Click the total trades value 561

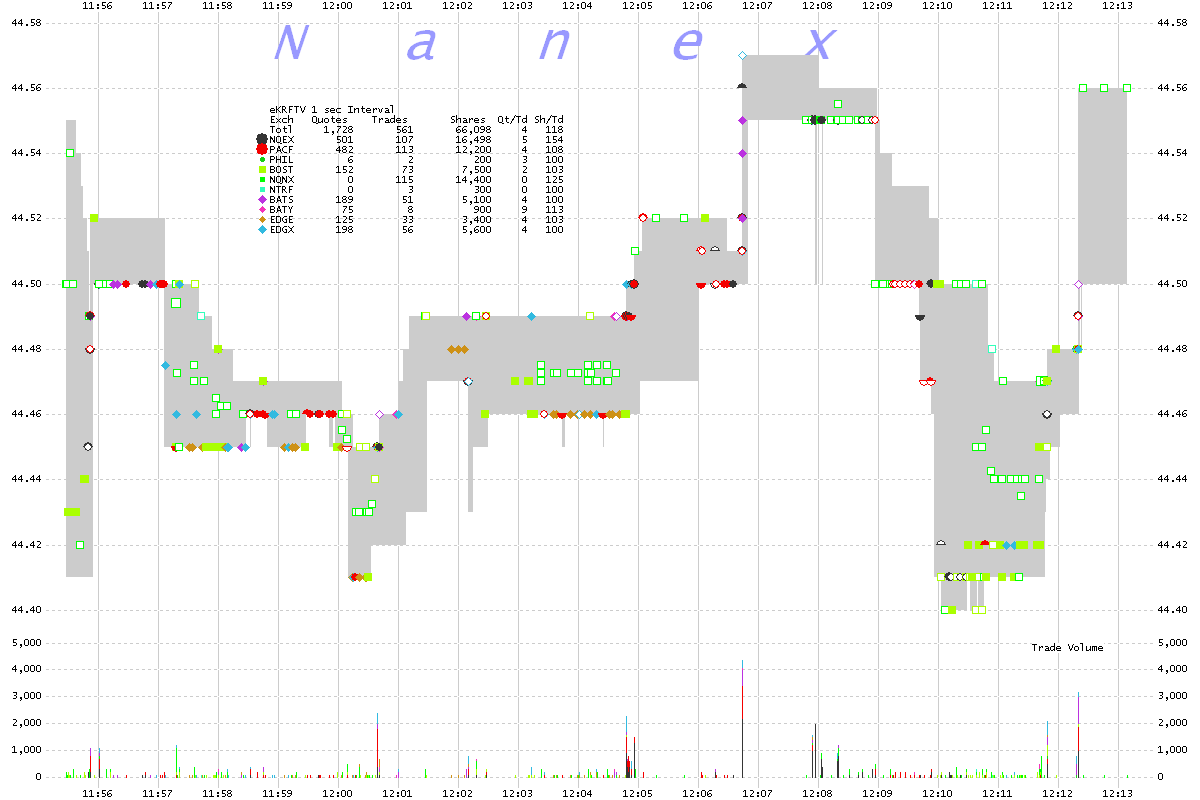point(404,129)
